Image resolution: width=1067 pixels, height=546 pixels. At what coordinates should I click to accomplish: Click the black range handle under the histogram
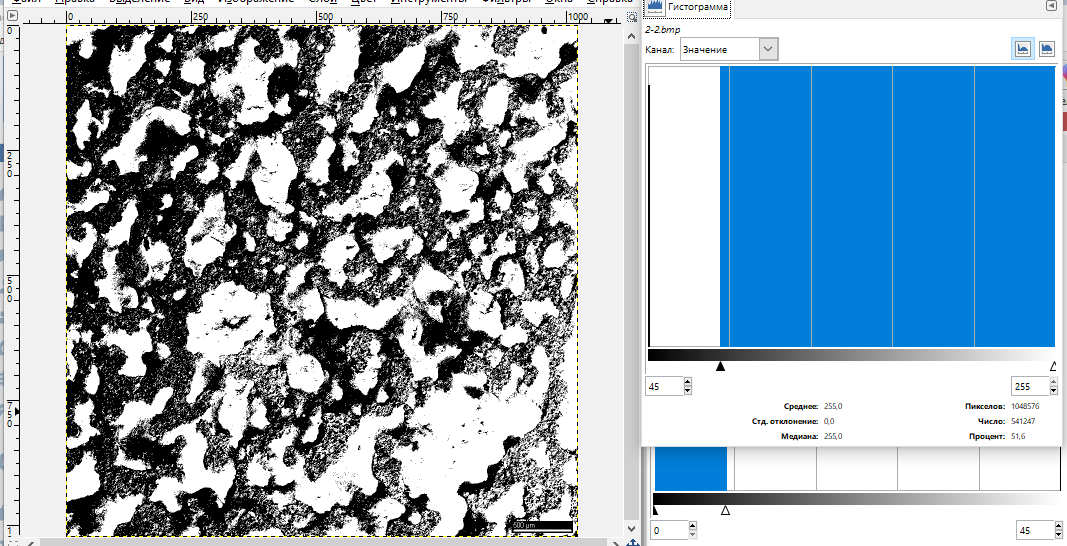[x=720, y=366]
